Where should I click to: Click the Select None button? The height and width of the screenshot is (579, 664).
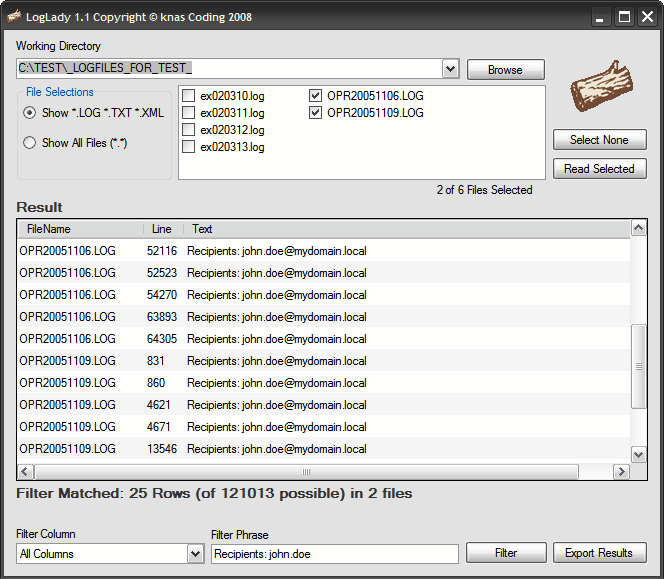tap(600, 140)
